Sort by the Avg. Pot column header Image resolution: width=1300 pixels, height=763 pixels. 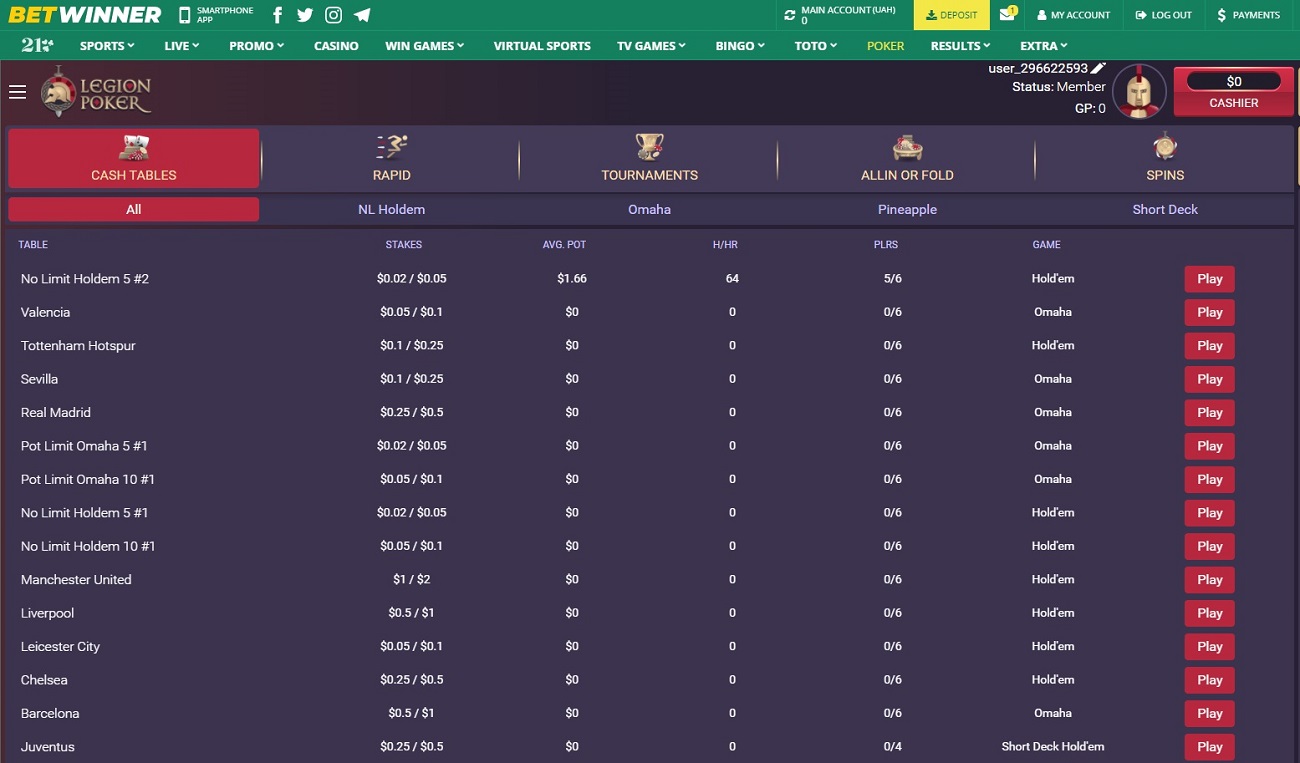click(x=564, y=245)
